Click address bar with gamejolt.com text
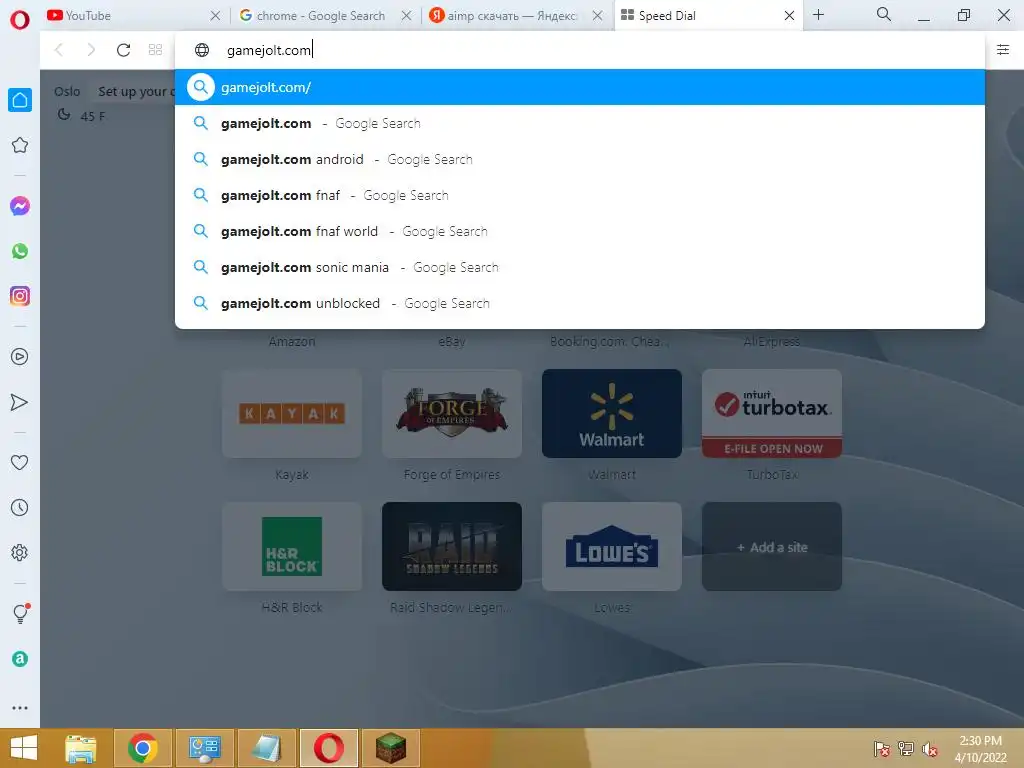This screenshot has width=1024, height=768. click(x=579, y=50)
